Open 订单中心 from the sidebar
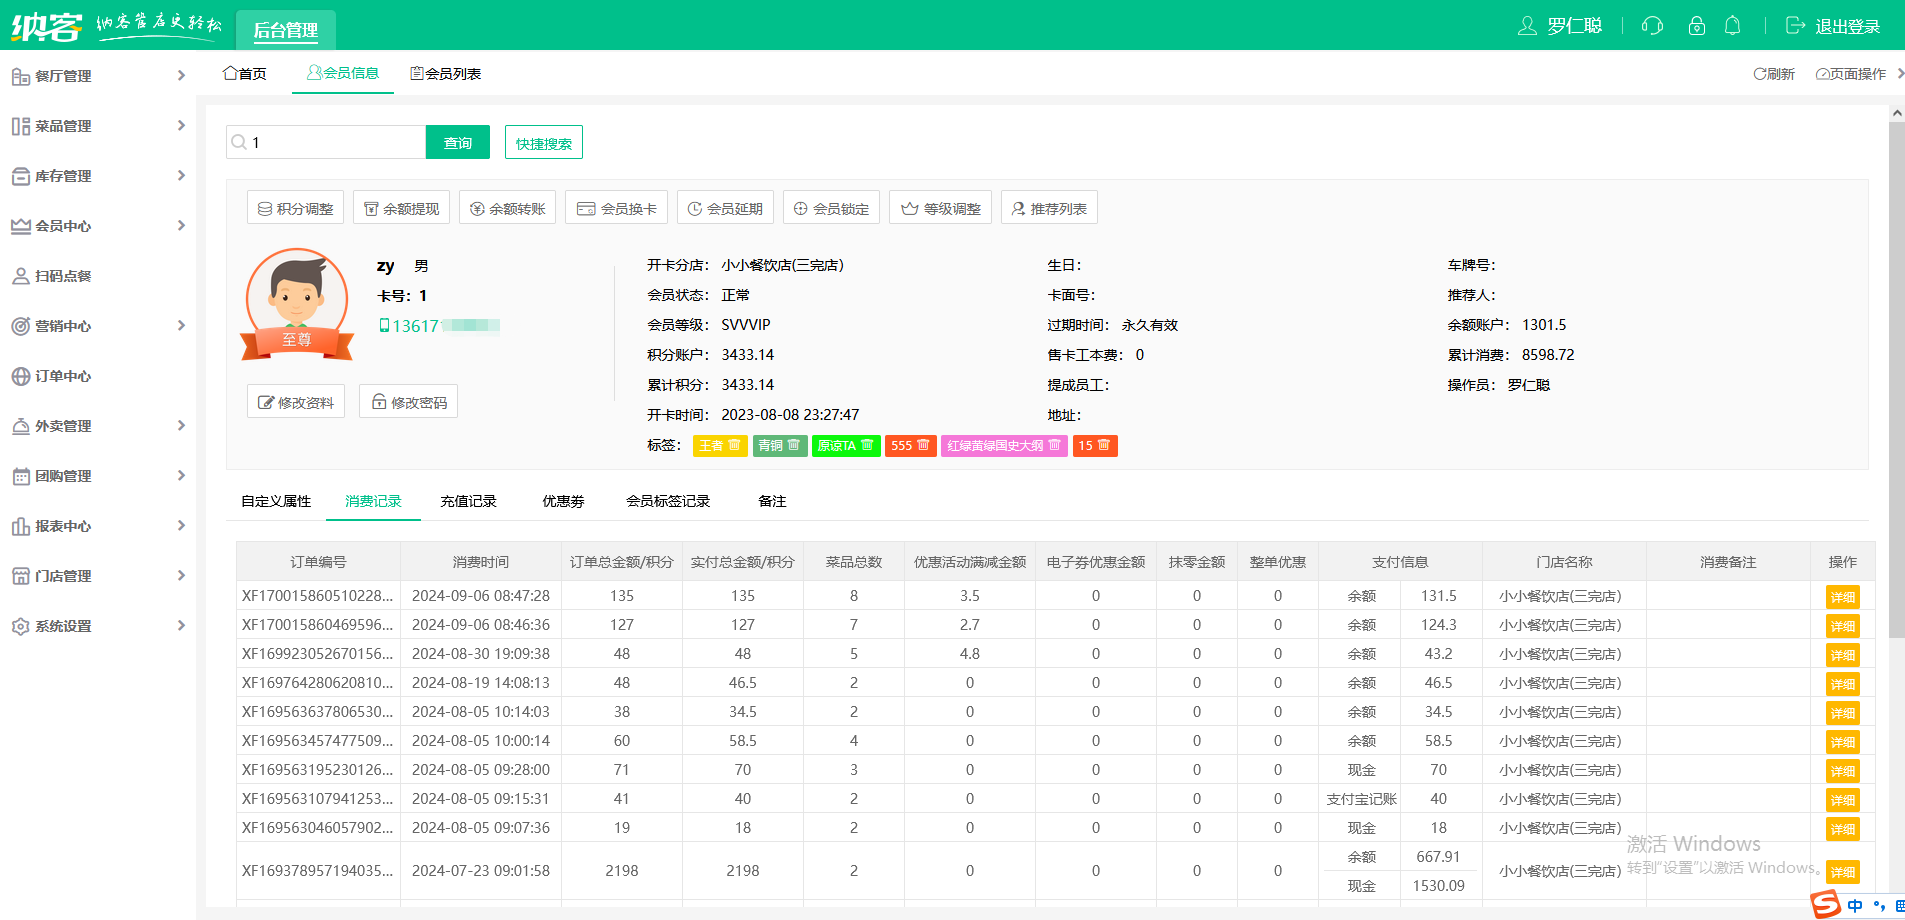 pos(63,376)
